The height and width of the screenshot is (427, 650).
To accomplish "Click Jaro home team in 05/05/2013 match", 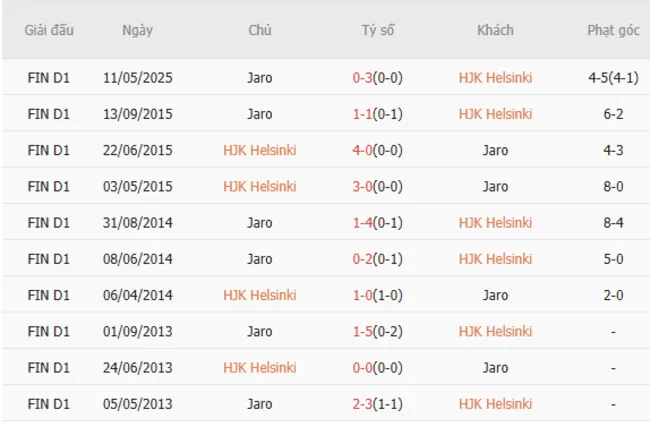I will [259, 403].
